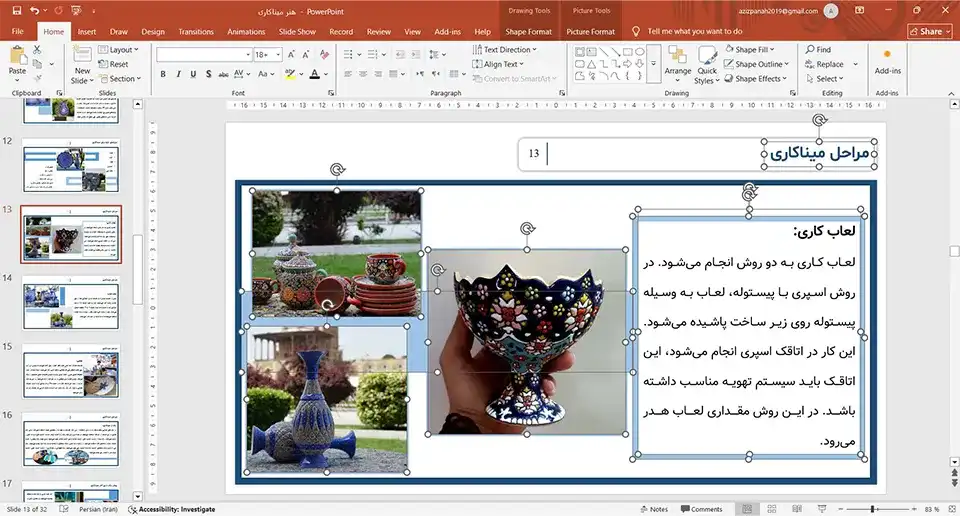960x516 pixels.
Task: Apply the font color swatch
Action: coord(314,74)
